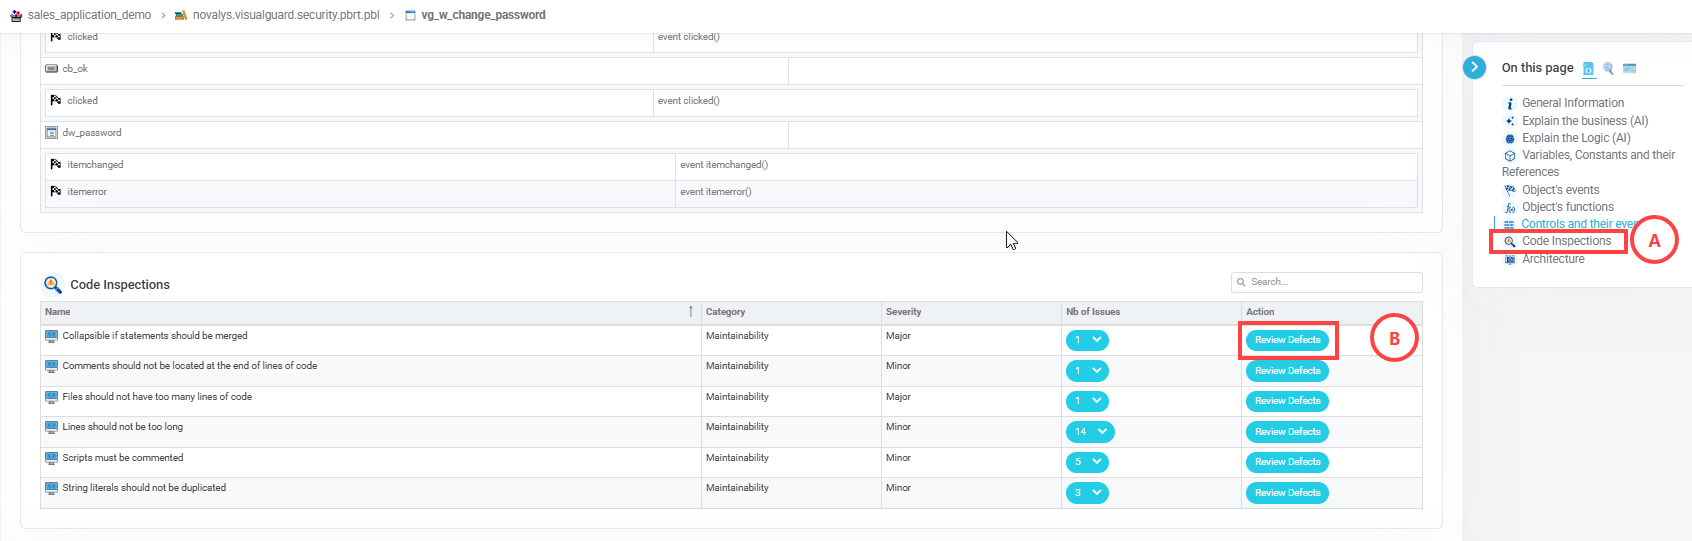The height and width of the screenshot is (541, 1692).
Task: Focus the Code Inspections search field
Action: [1327, 282]
